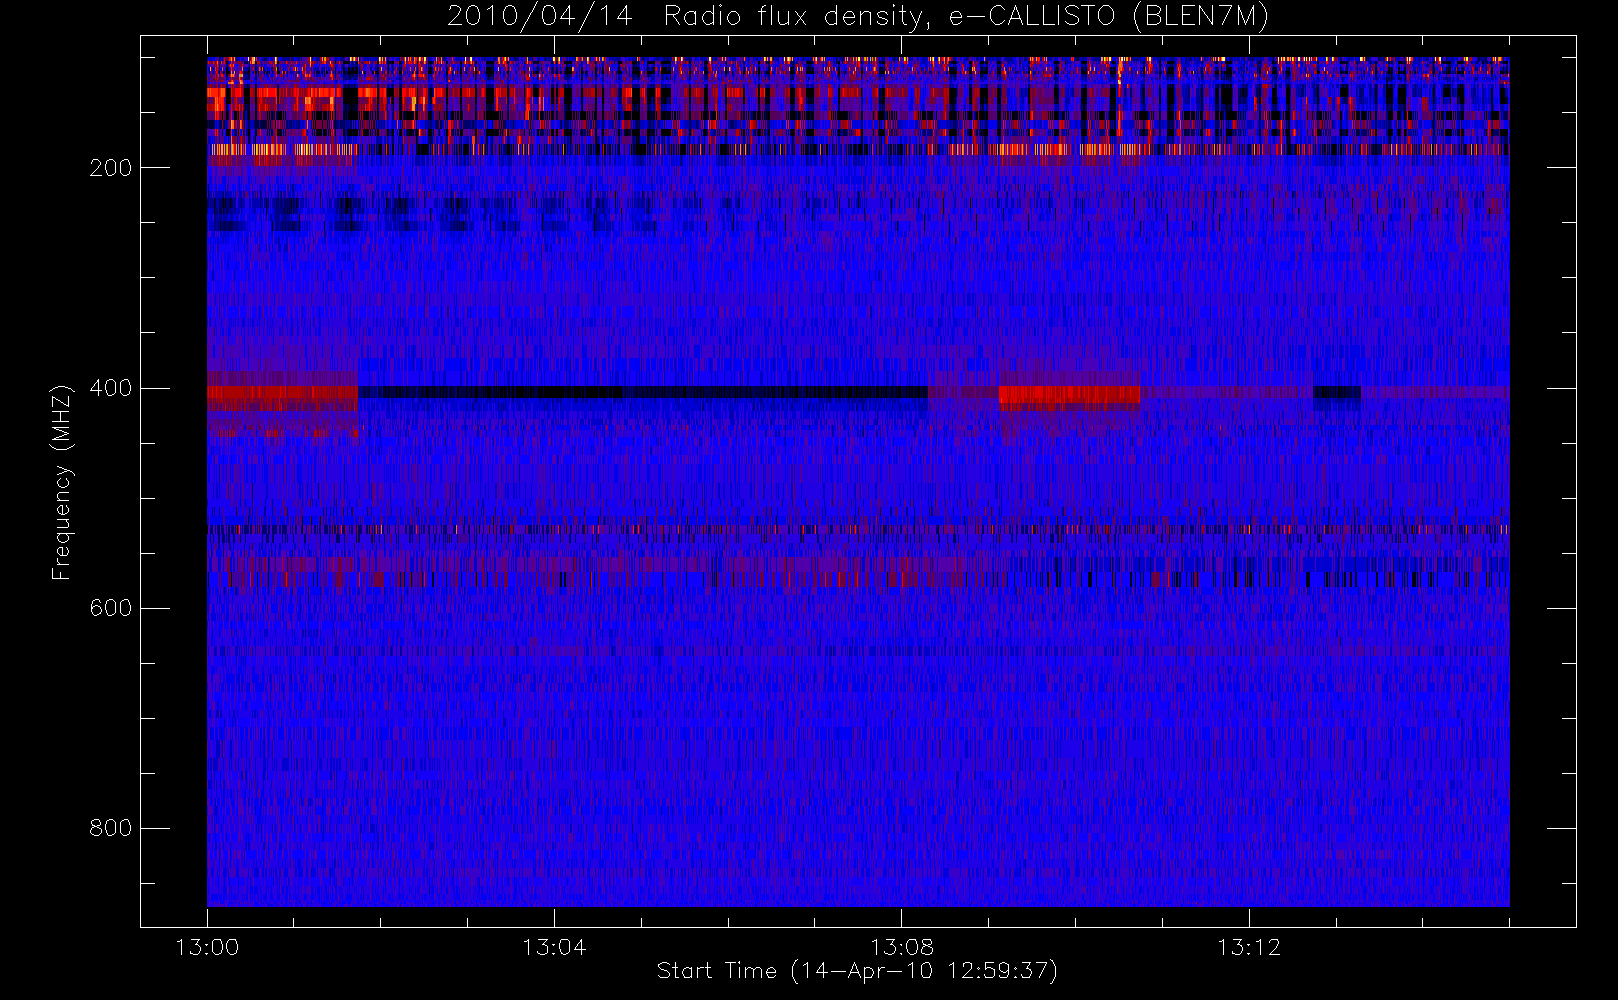Click the dark band at 400 MHz near 13:05
This screenshot has width=1618, height=1000.
coord(643,392)
